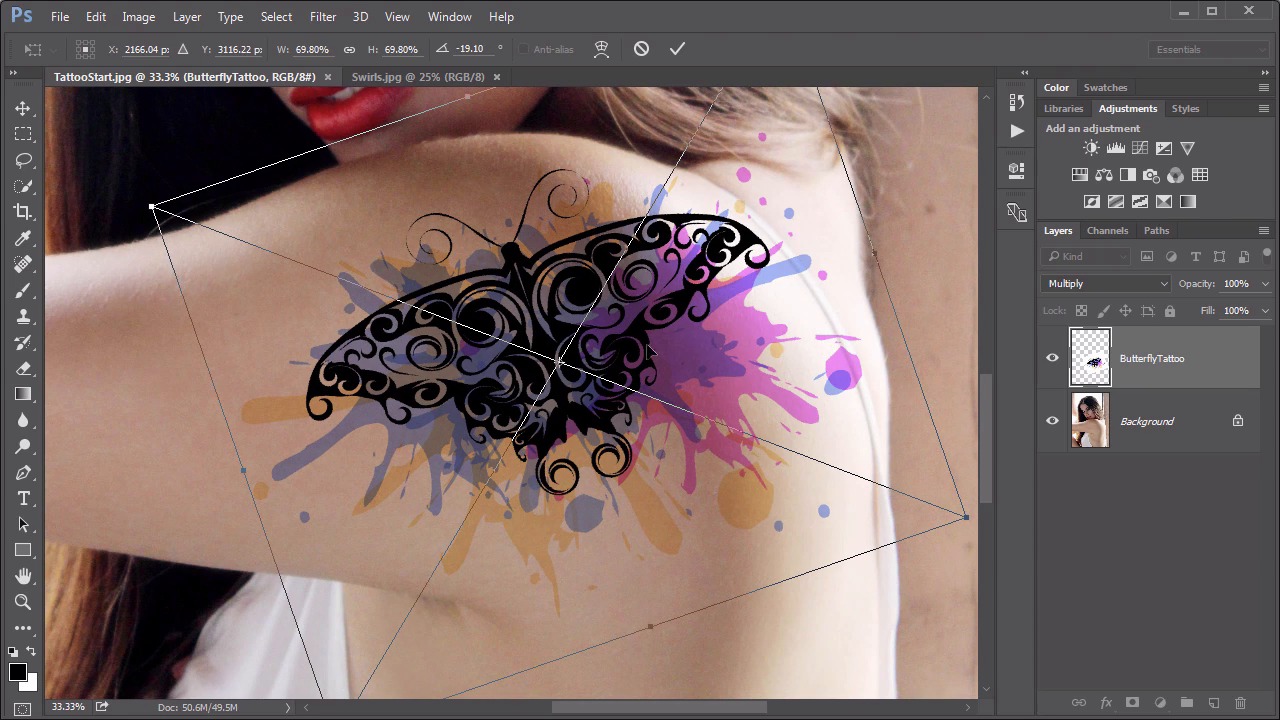The width and height of the screenshot is (1280, 720).
Task: Click the ButterflyTattoo layer thumbnail
Action: point(1090,357)
